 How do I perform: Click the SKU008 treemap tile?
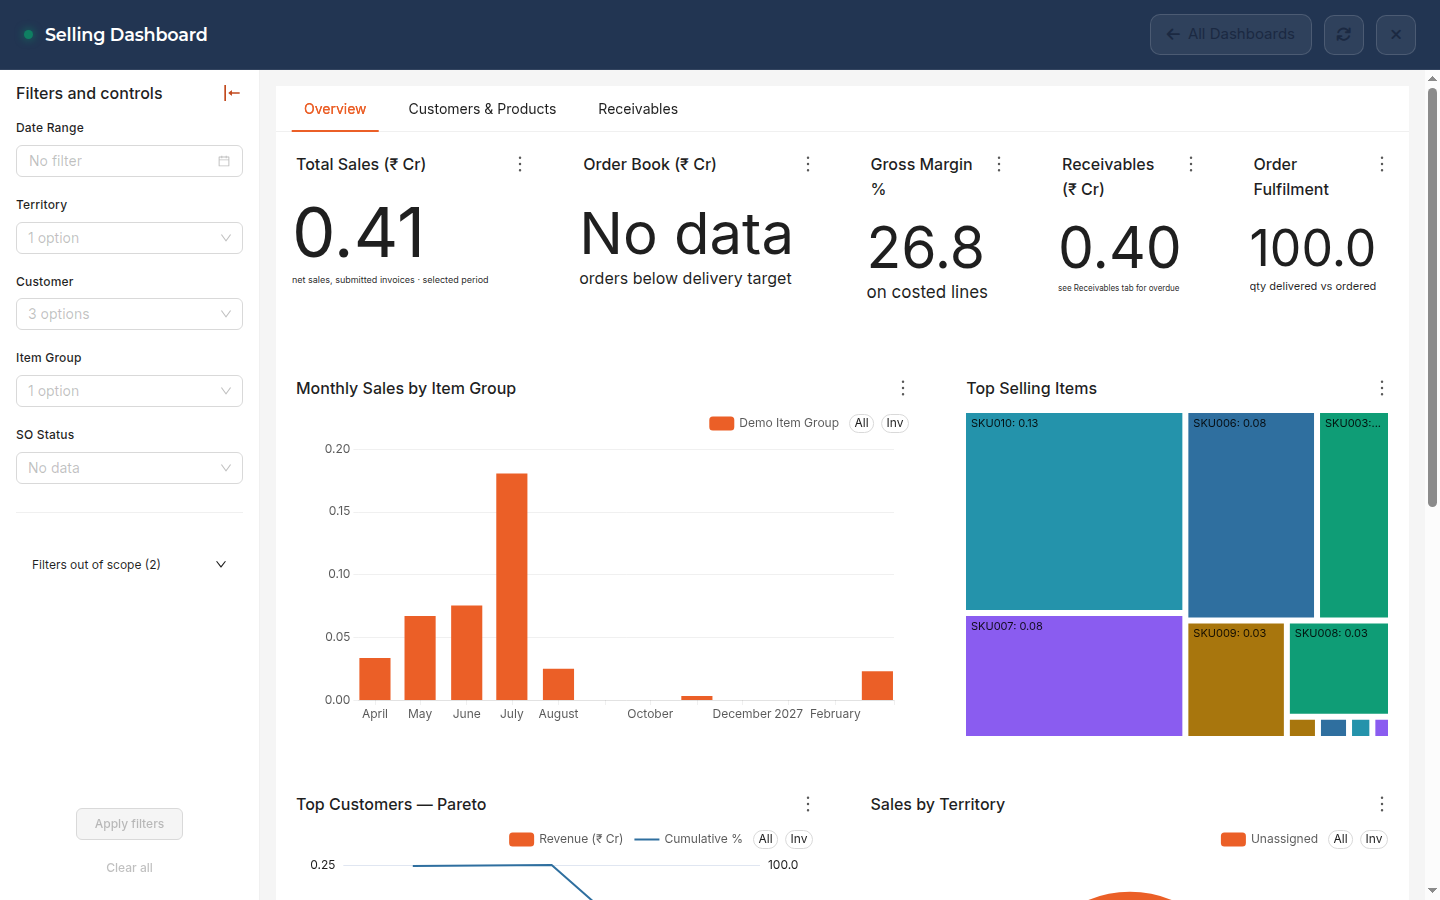(x=1339, y=668)
